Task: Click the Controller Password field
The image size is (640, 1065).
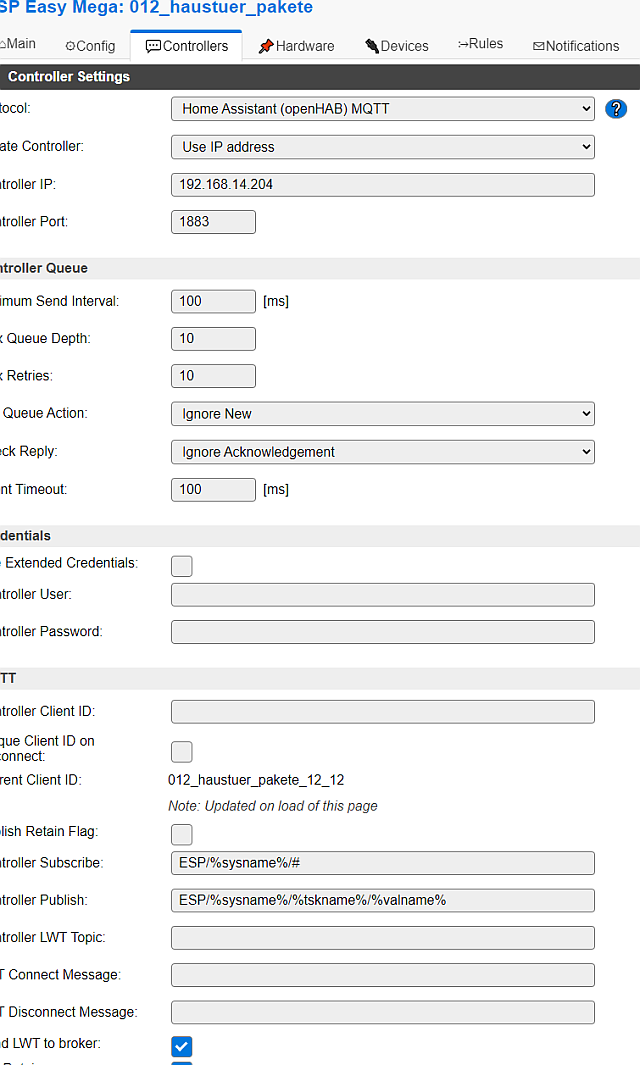Action: [383, 632]
